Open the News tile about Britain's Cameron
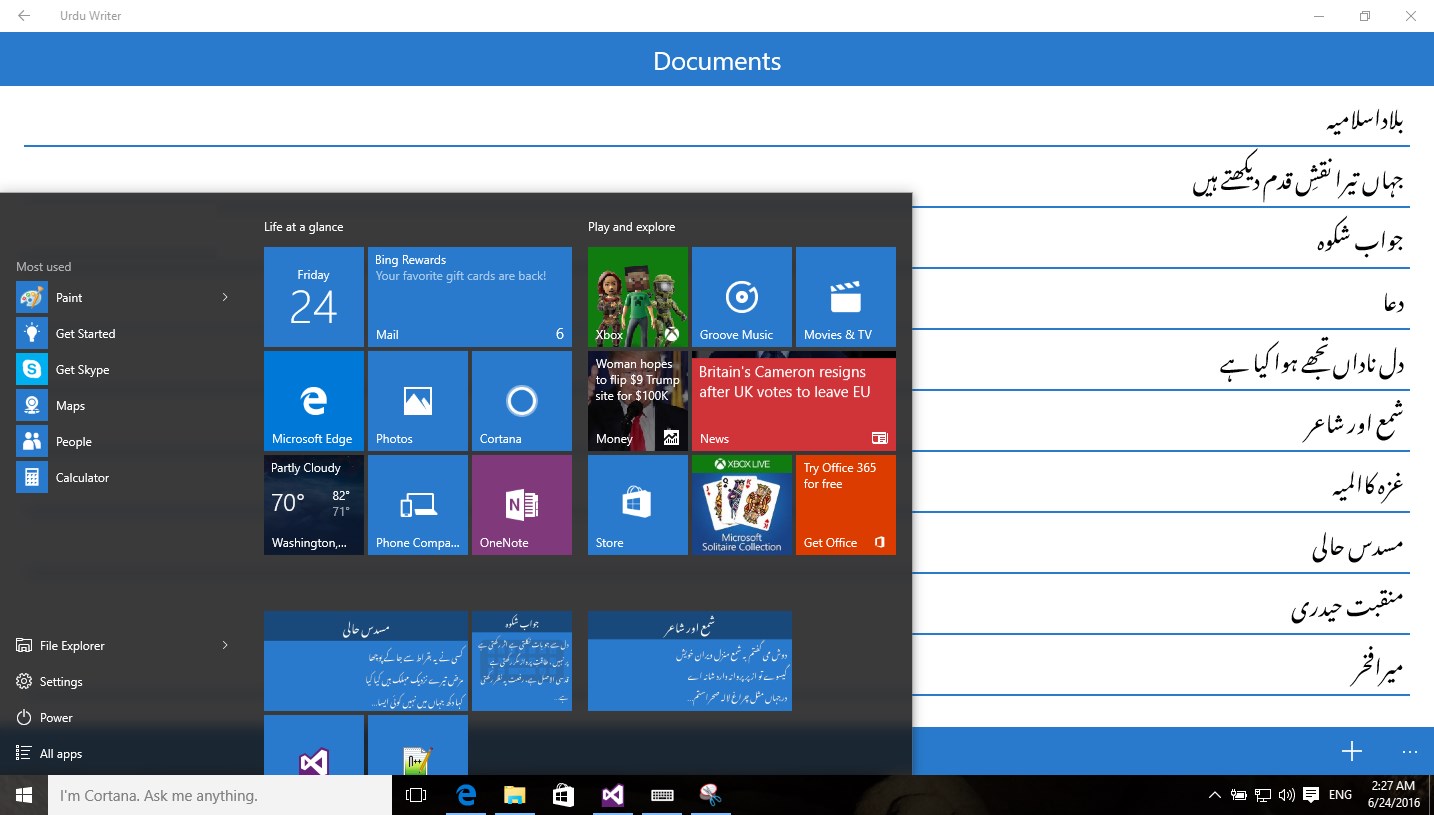The width and height of the screenshot is (1434, 815). point(794,401)
